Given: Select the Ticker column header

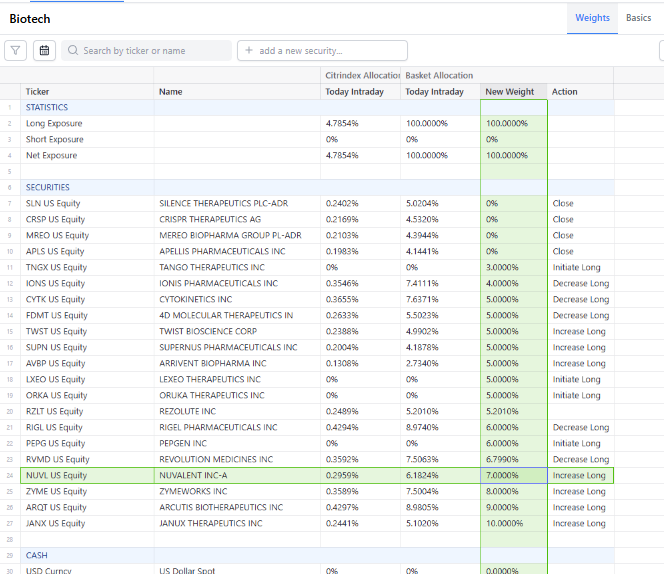Looking at the screenshot, I should (87, 92).
